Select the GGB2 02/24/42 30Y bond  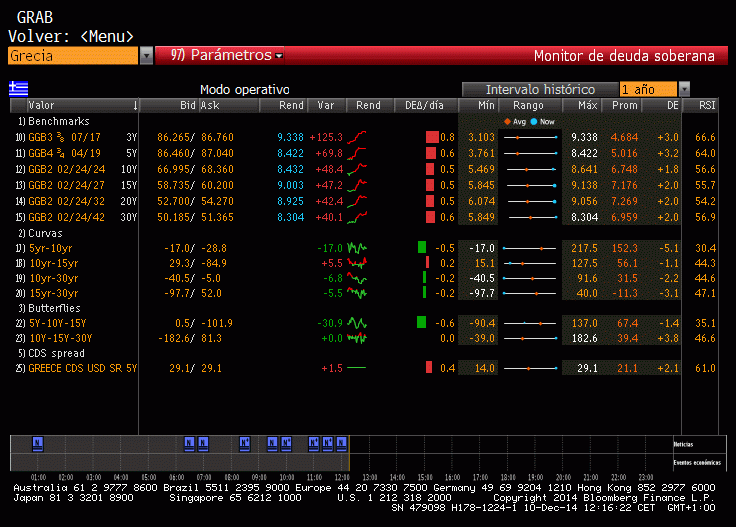76,217
